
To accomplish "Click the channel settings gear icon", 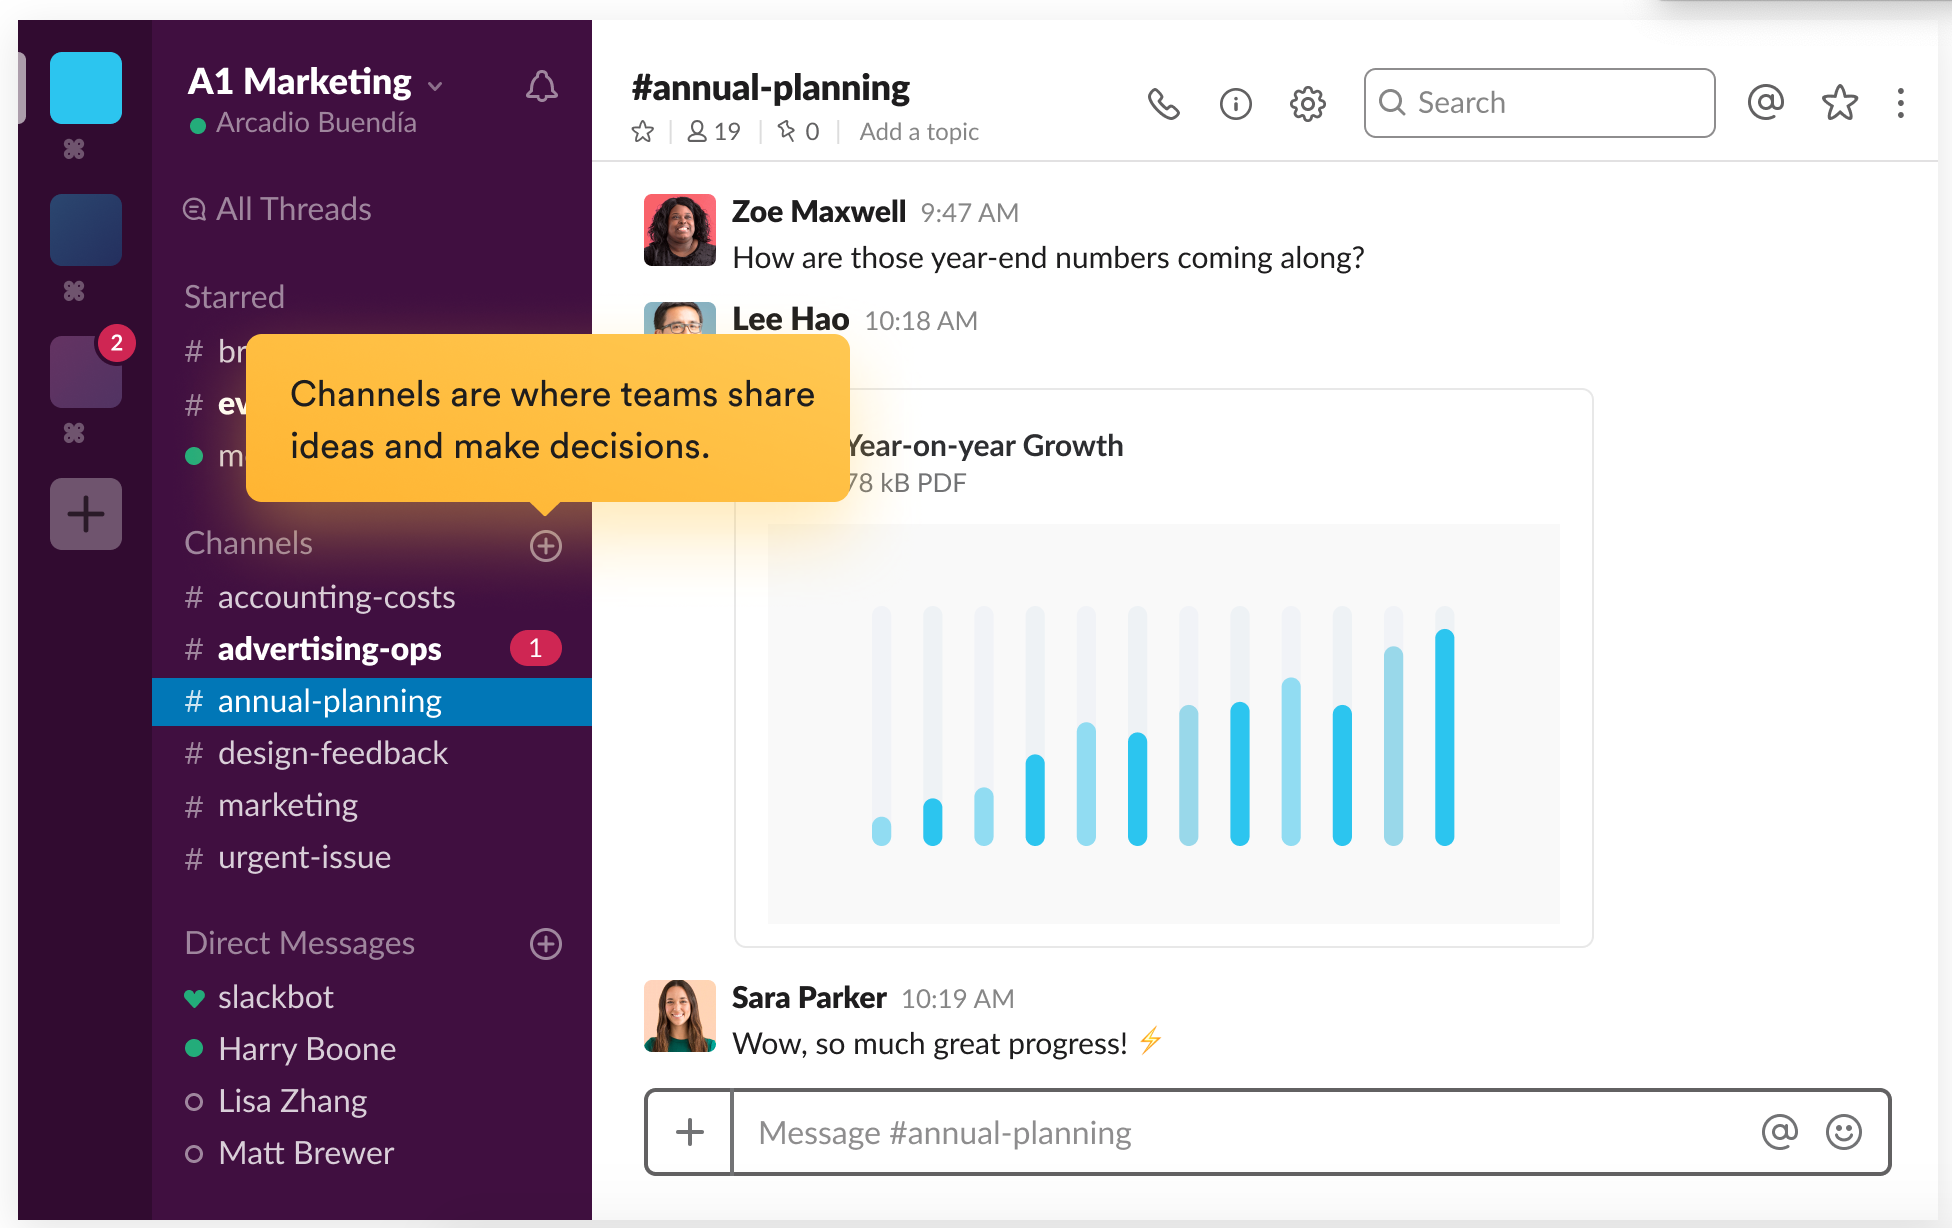I will pos(1304,102).
